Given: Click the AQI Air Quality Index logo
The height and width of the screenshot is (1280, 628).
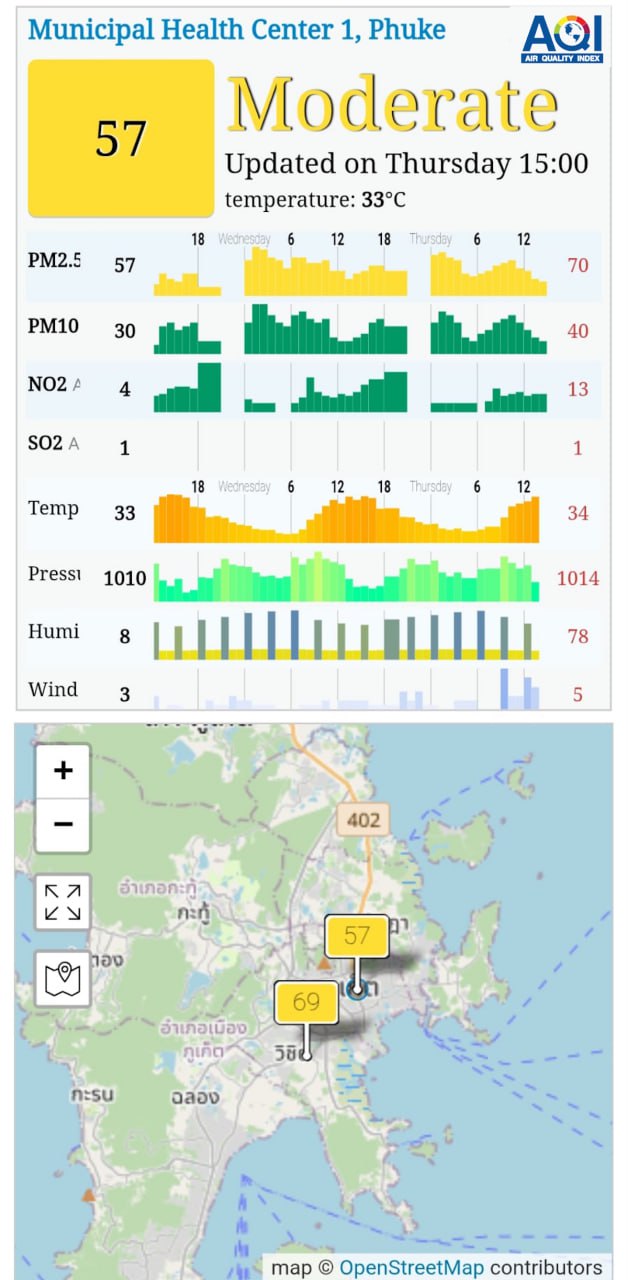Looking at the screenshot, I should tap(562, 38).
